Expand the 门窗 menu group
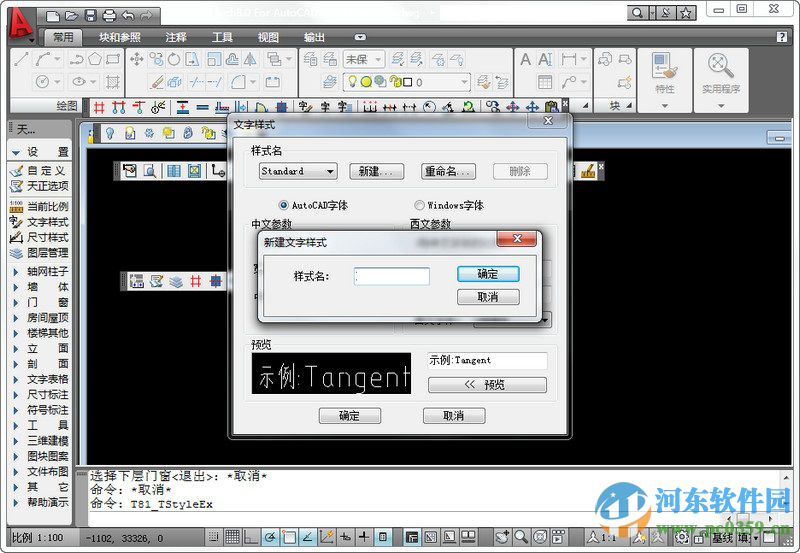800x553 pixels. point(16,303)
